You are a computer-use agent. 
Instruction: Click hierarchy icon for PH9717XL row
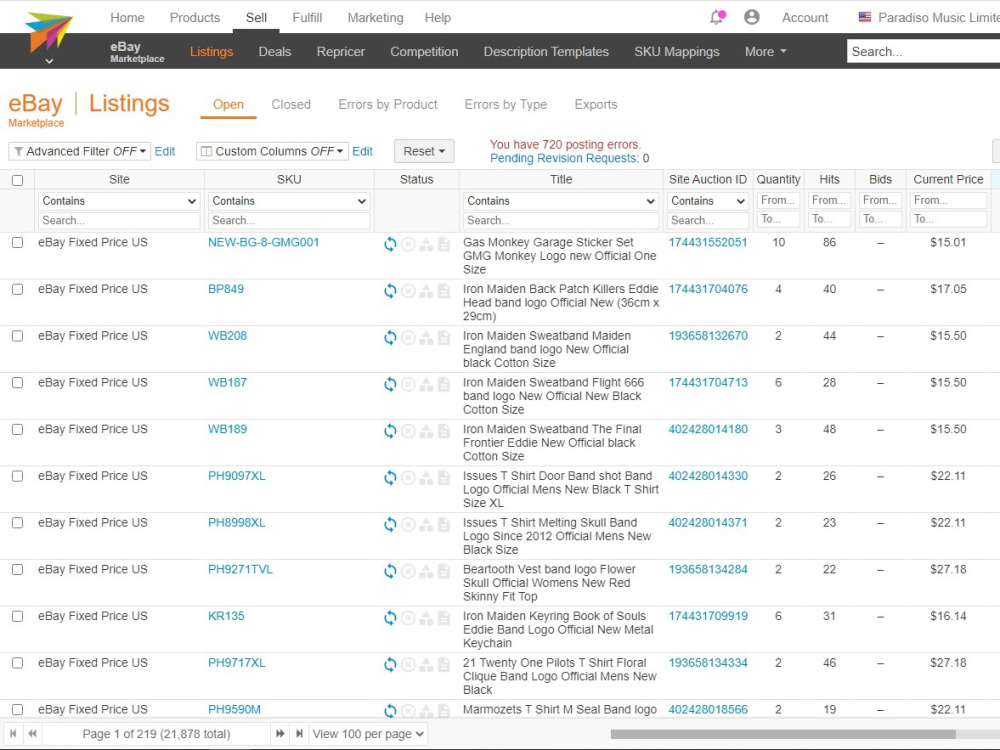pyautogui.click(x=426, y=664)
